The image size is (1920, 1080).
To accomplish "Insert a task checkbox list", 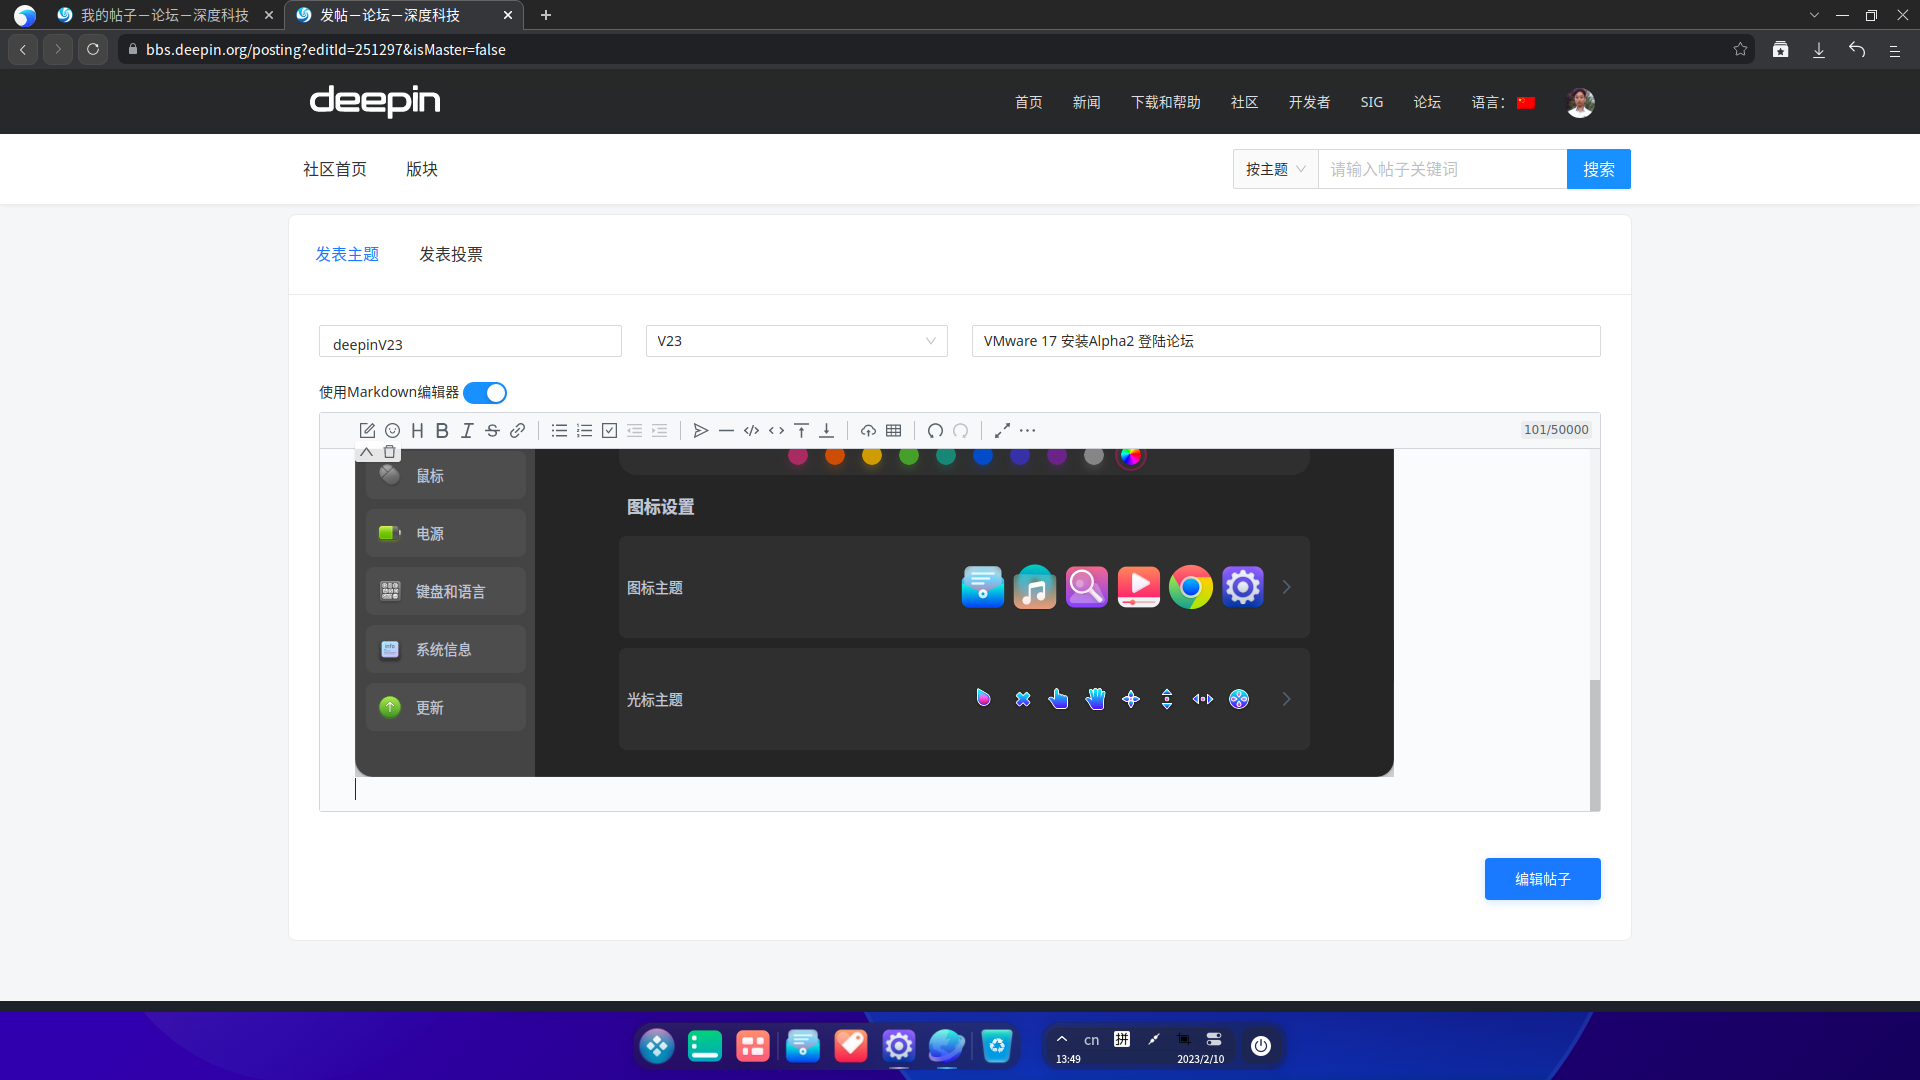I will (609, 431).
